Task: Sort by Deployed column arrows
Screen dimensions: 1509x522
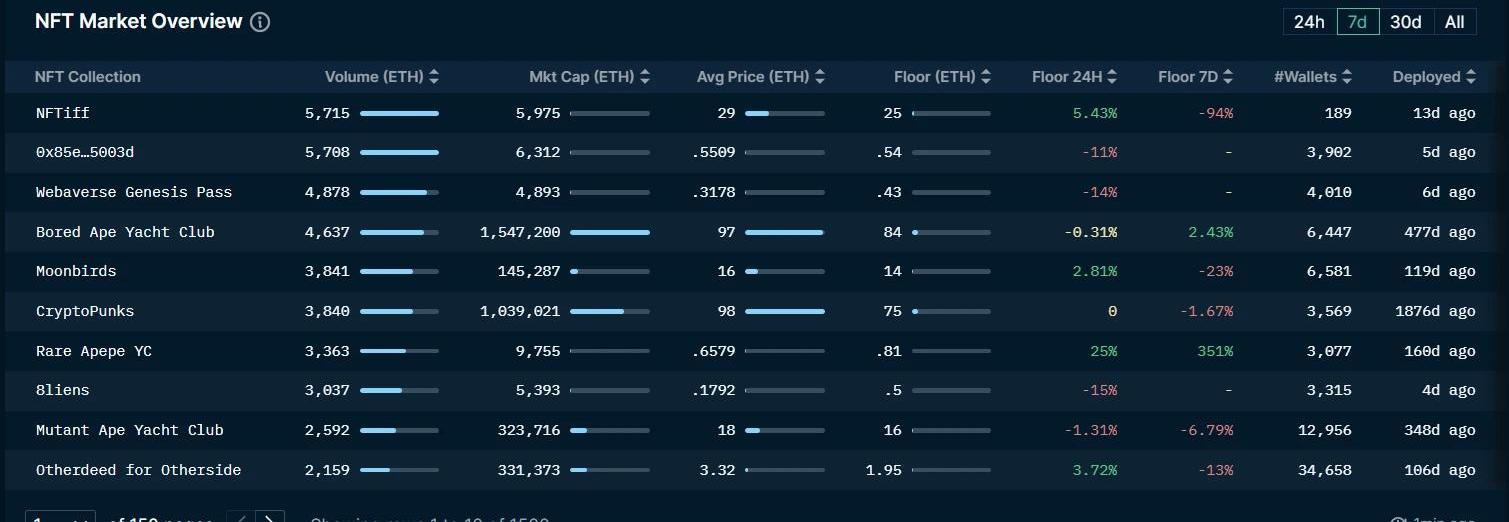Action: point(1471,77)
